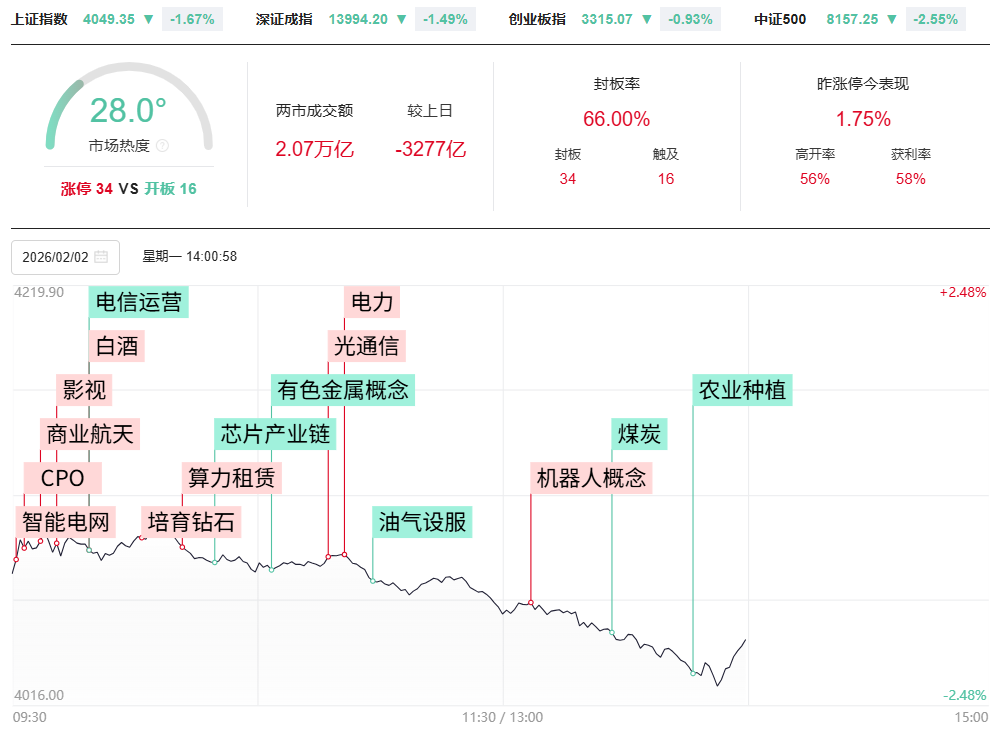Open the calendar icon in the date box
The image size is (1003, 730).
click(101, 257)
